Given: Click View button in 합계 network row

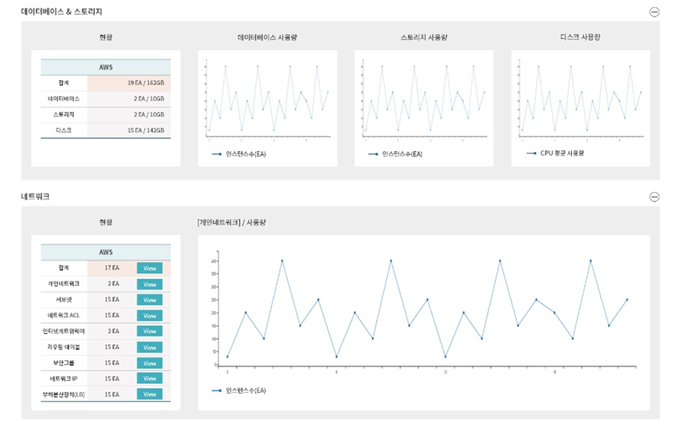Looking at the screenshot, I should [150, 268].
